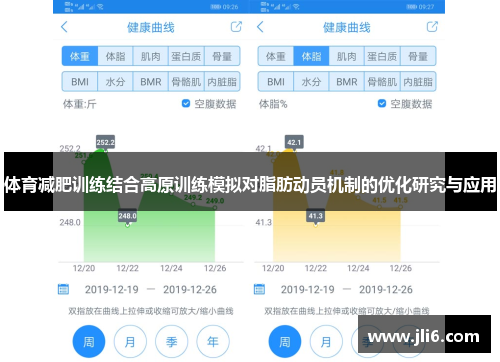Select 内脏脂 tab on right screen
The image size is (500, 362).
point(418,81)
